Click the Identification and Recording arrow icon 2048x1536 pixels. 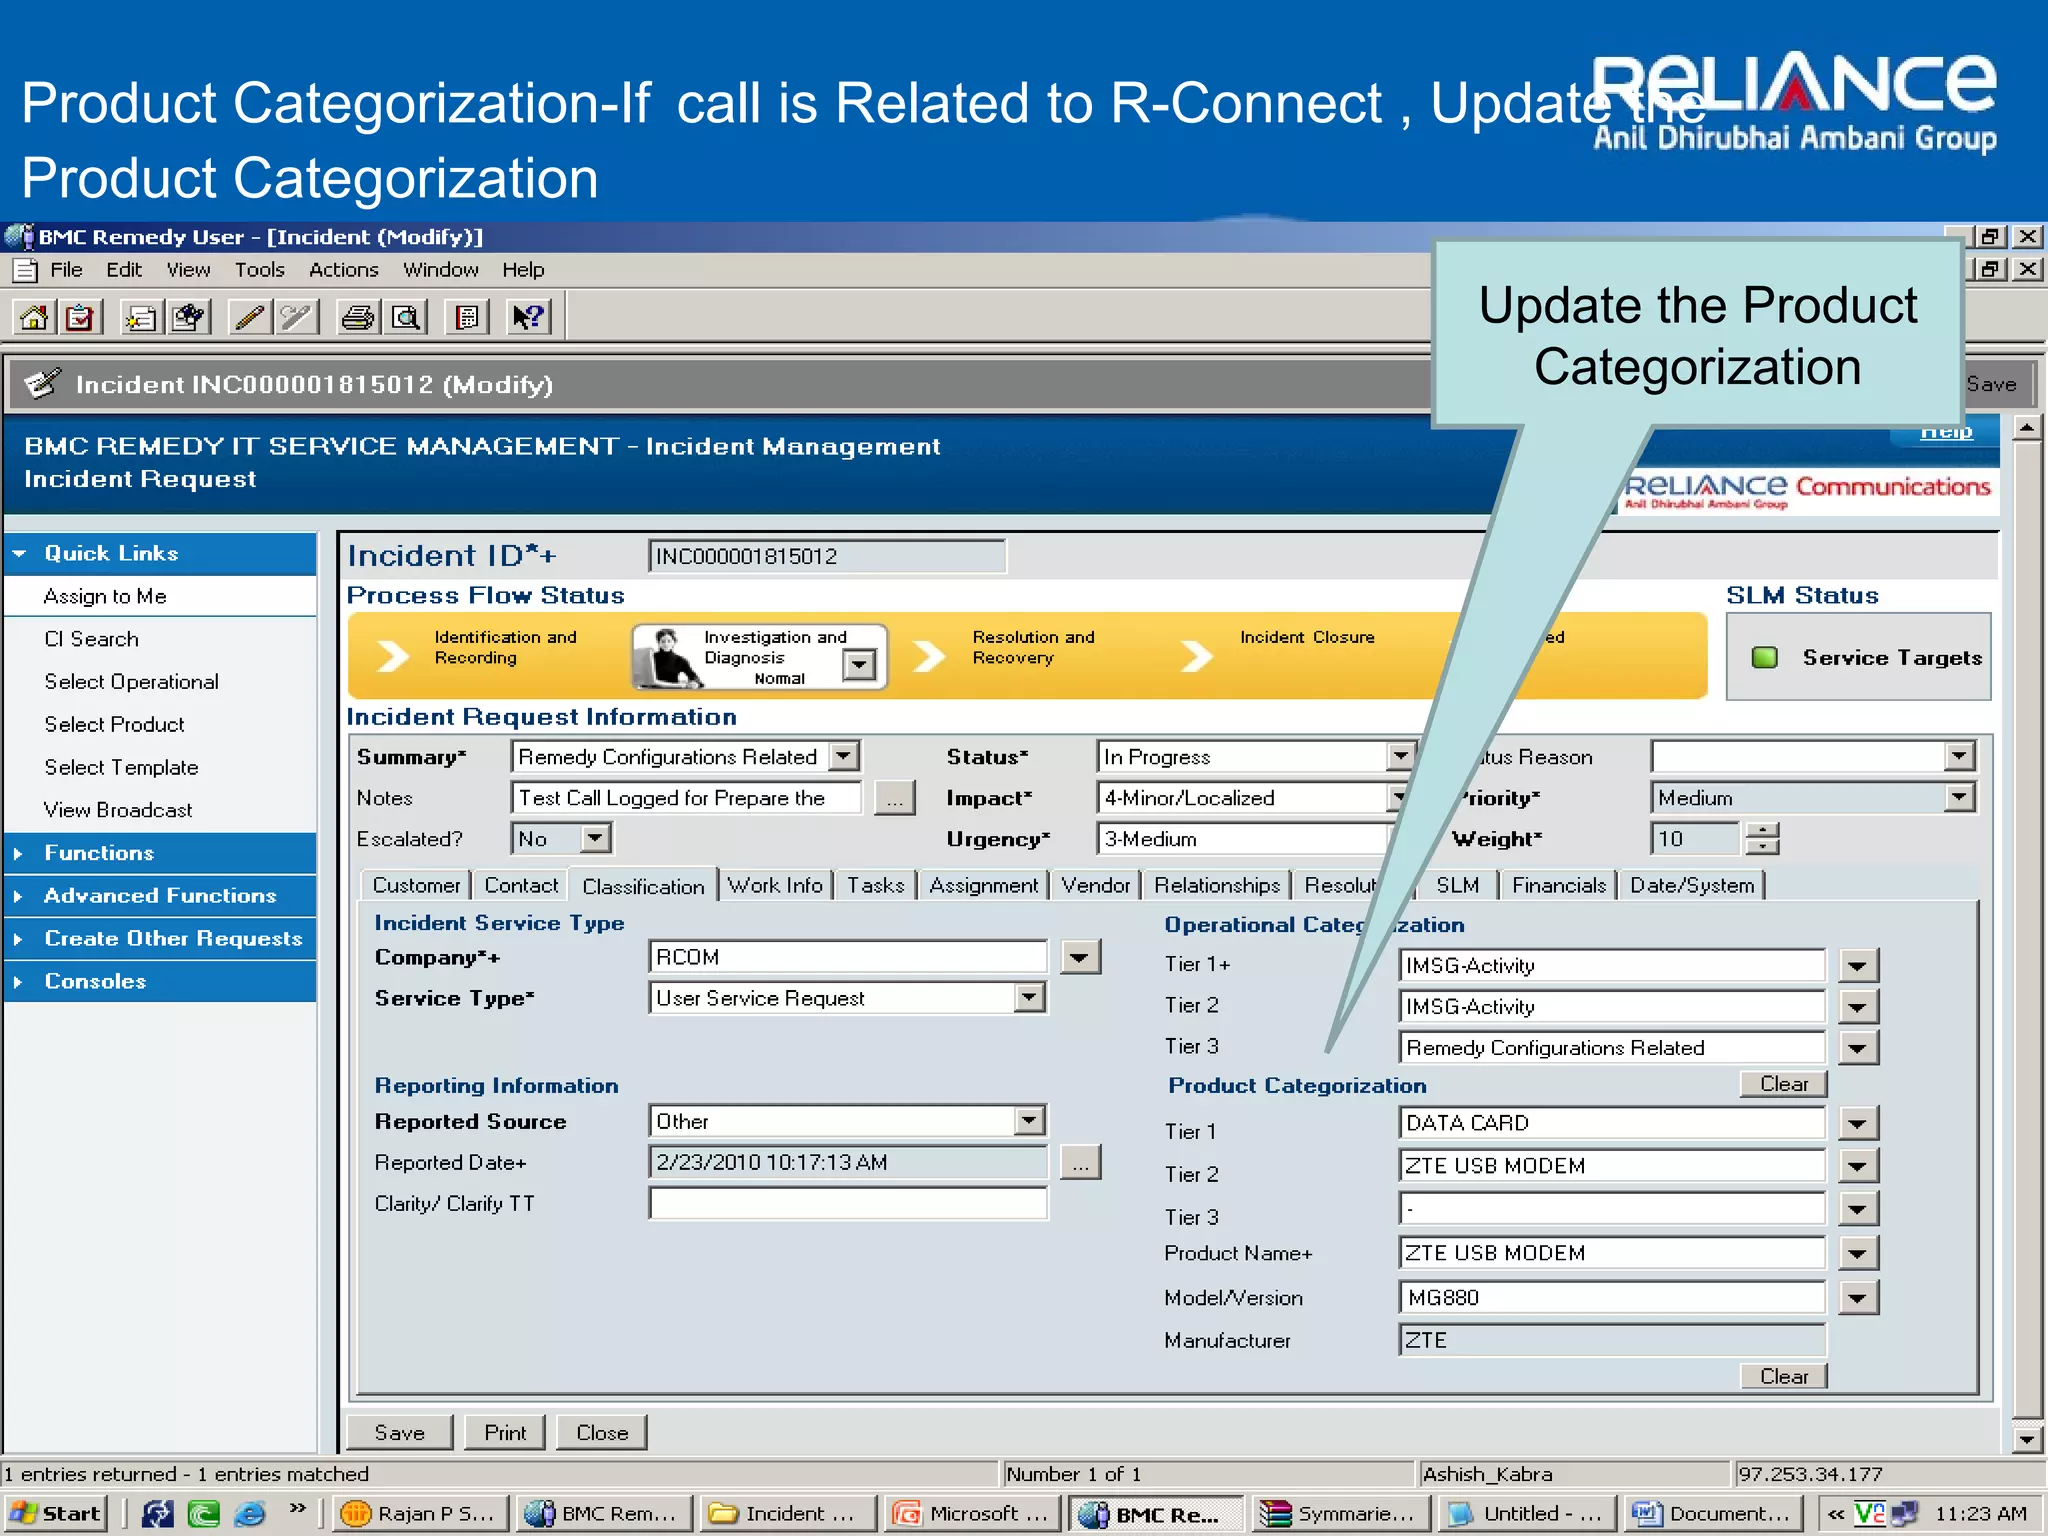(393, 657)
